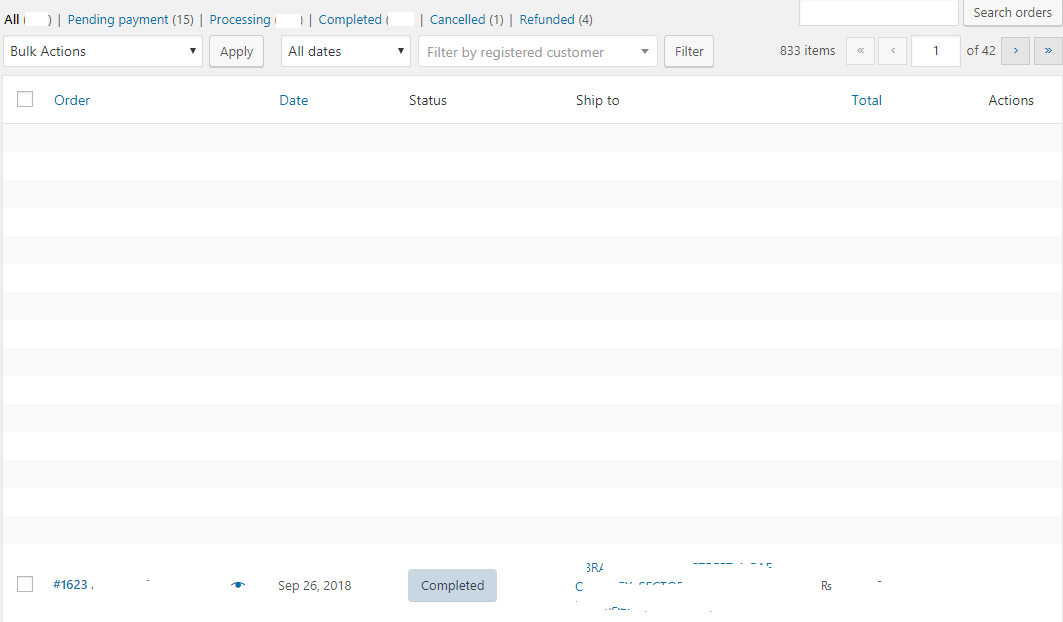This screenshot has height=622, width=1063.
Task: Select the checkbox for order #1623
Action: coord(25,584)
